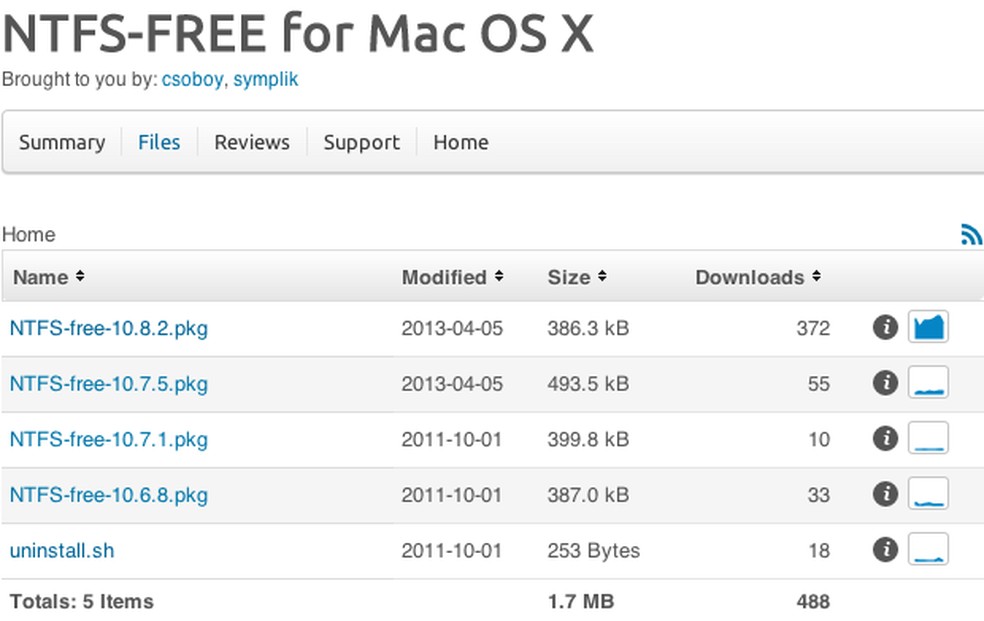984x621 pixels.
Task: Switch to the Support tab
Action: 361,142
